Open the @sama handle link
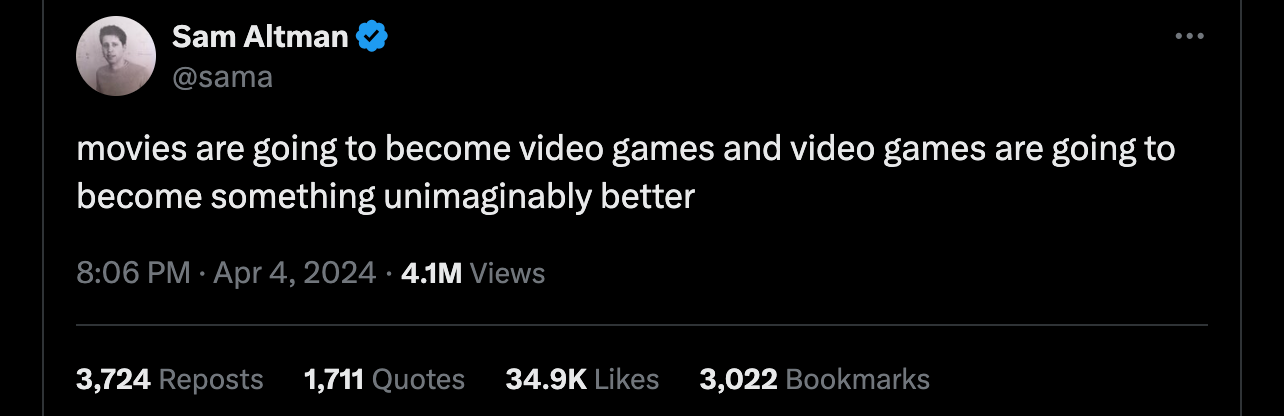The image size is (1284, 416). 223,76
